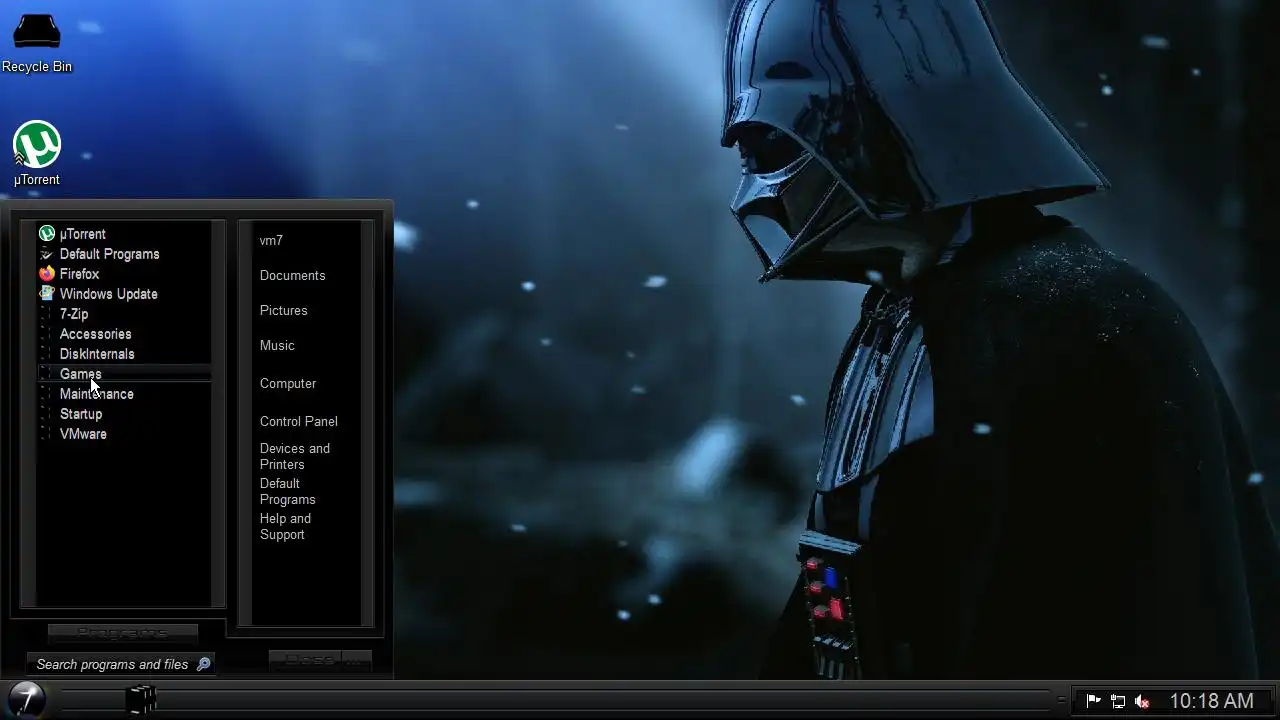Open the Recycle Bin desktop icon
The image size is (1280, 720).
tap(37, 43)
